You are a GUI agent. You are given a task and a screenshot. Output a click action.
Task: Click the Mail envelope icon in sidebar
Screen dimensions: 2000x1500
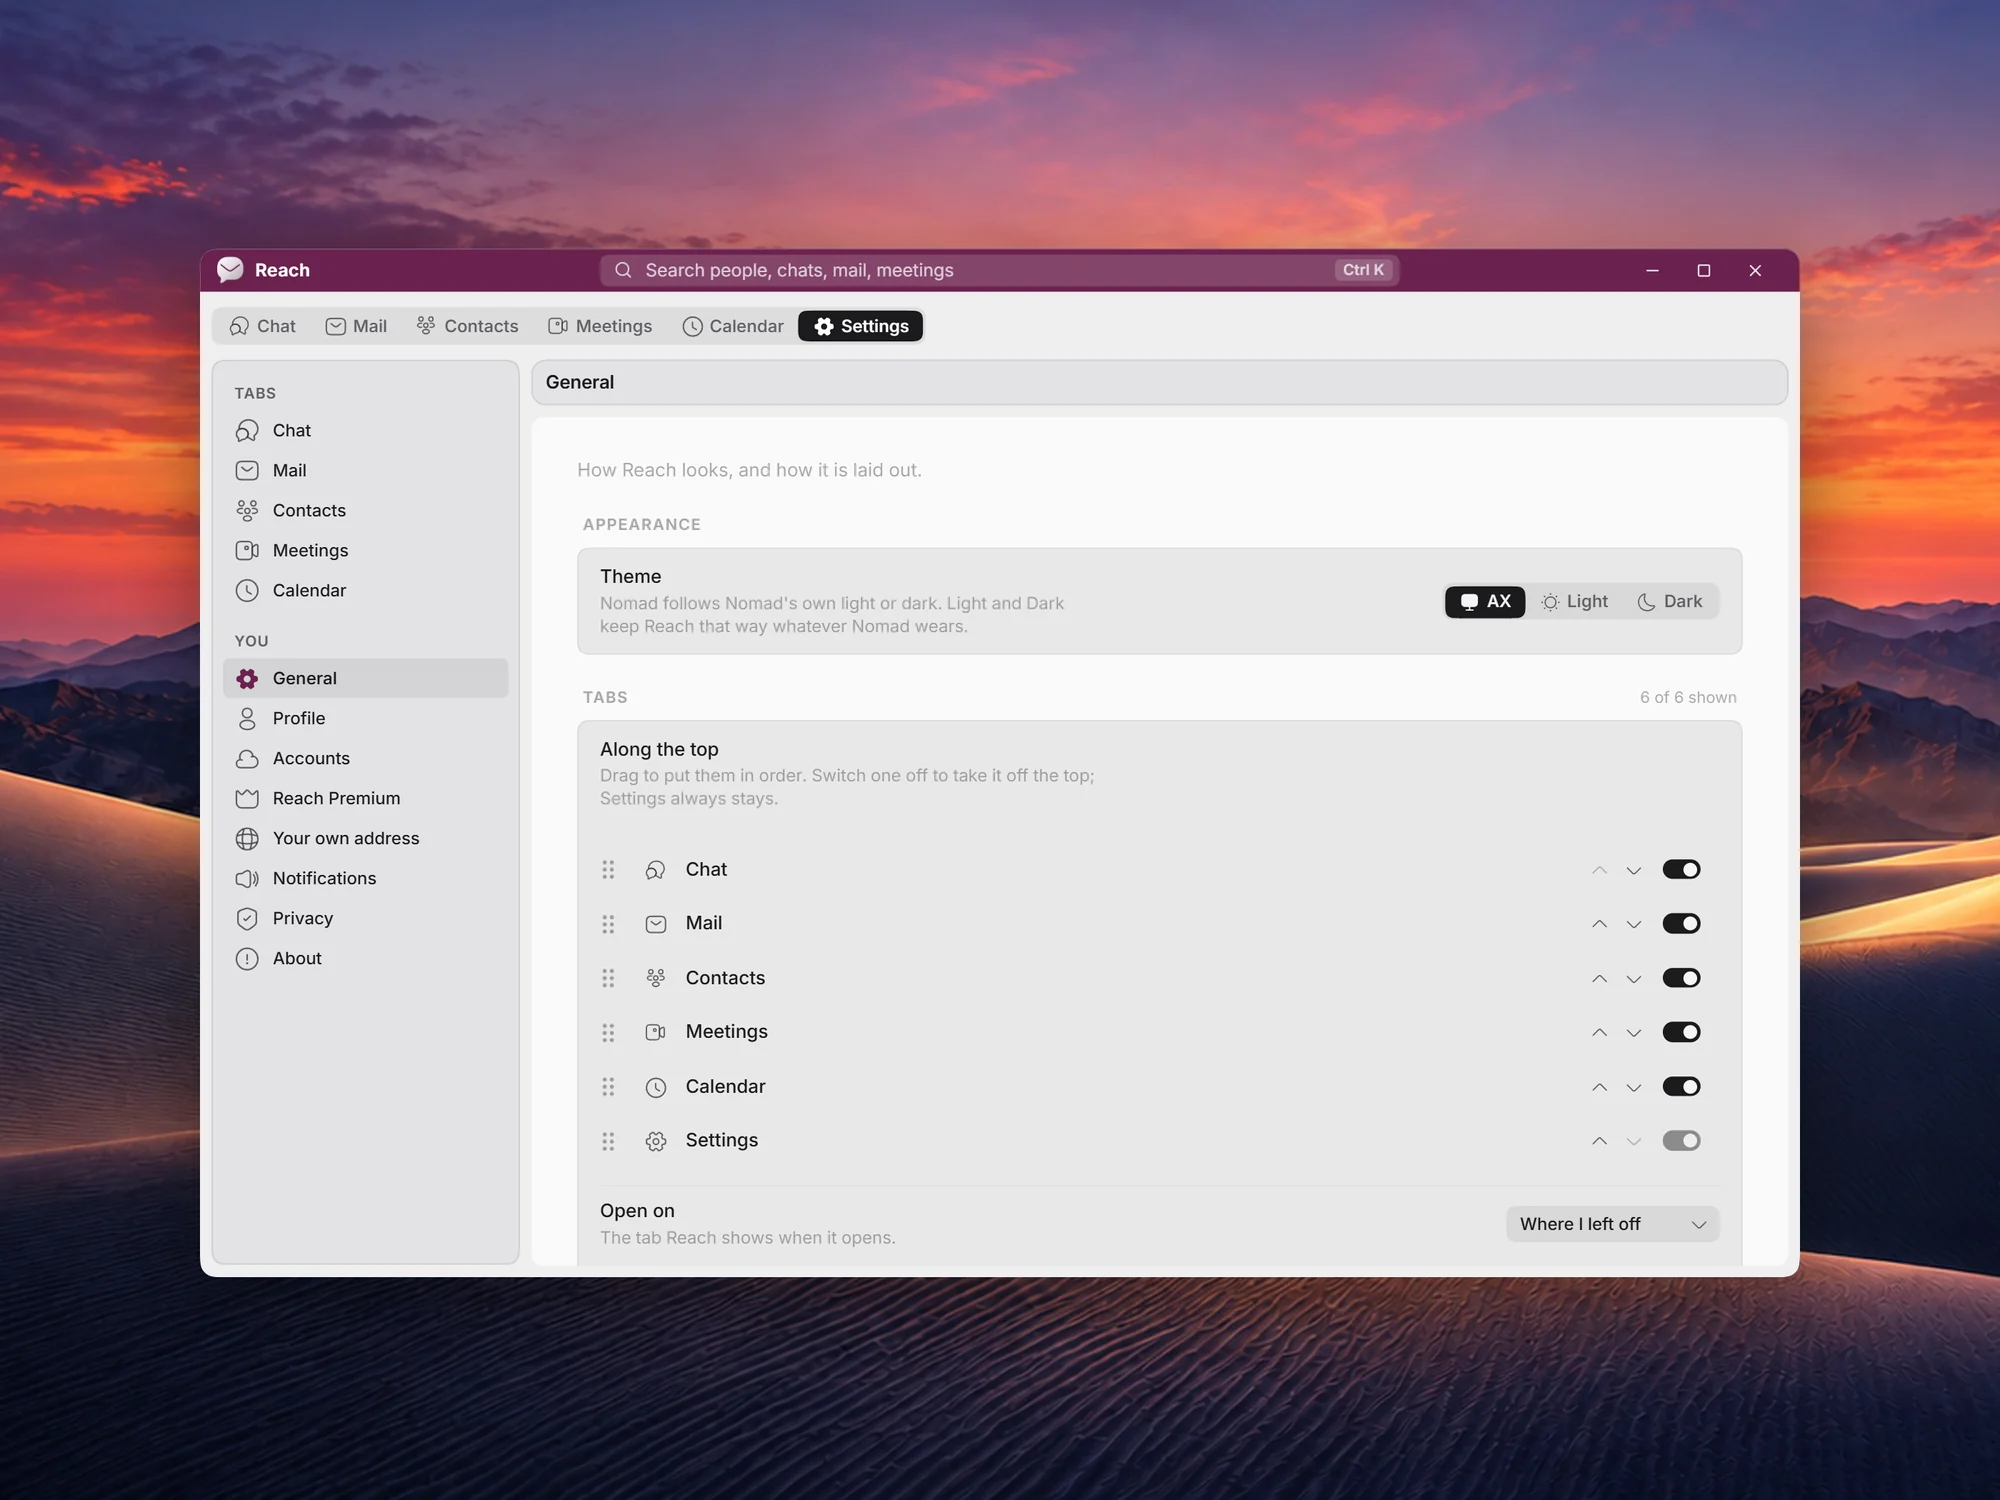tap(247, 470)
